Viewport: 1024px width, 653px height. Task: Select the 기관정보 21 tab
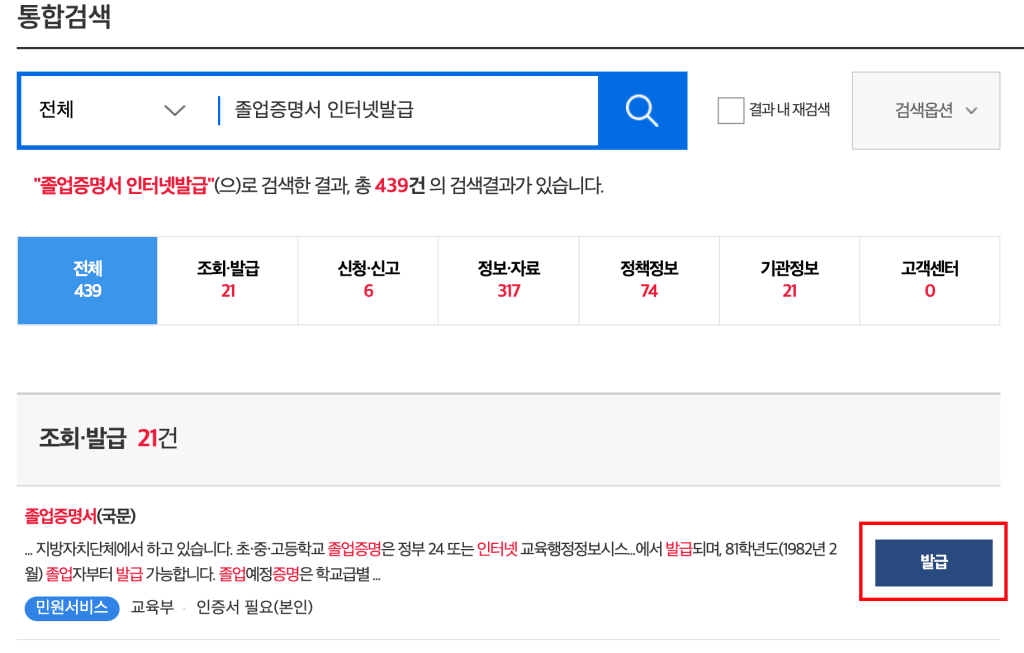click(x=790, y=280)
